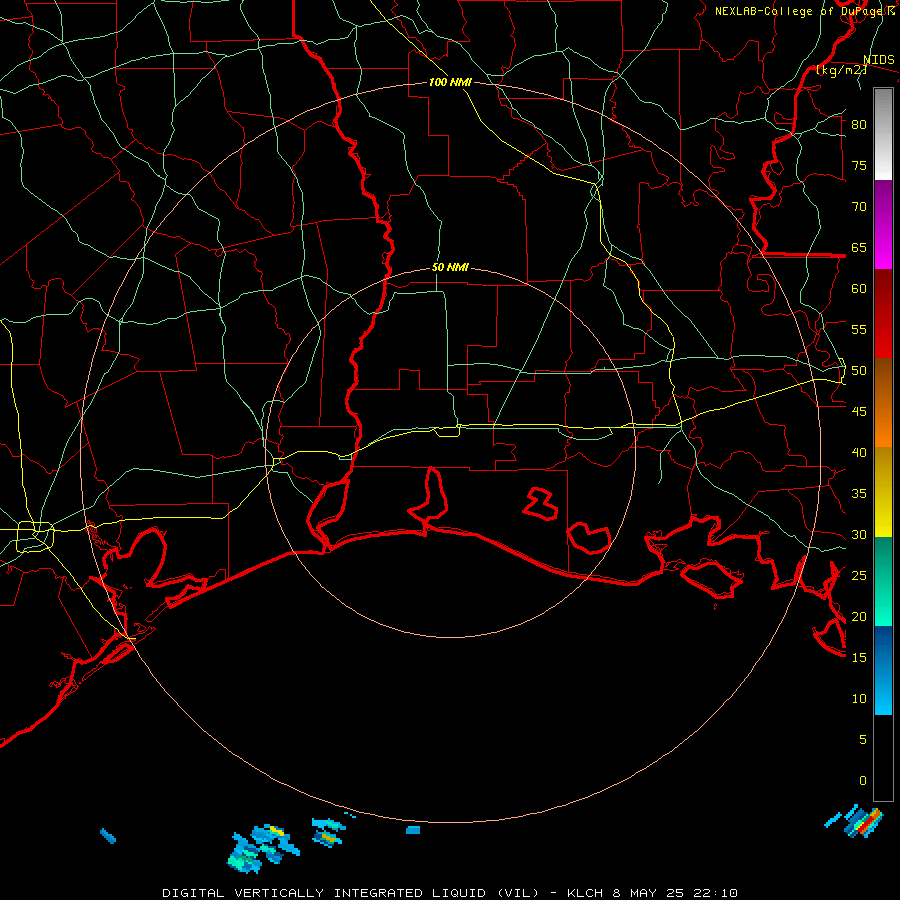900x900 pixels.
Task: Click the 50 NMI range ring label
Action: coord(450,267)
